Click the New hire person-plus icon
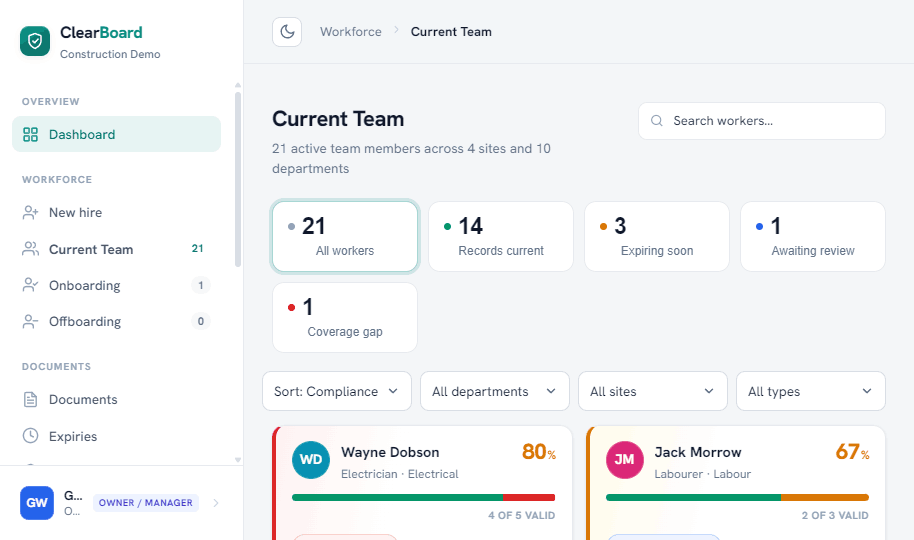Screen dimensions: 914x540 coord(30,212)
